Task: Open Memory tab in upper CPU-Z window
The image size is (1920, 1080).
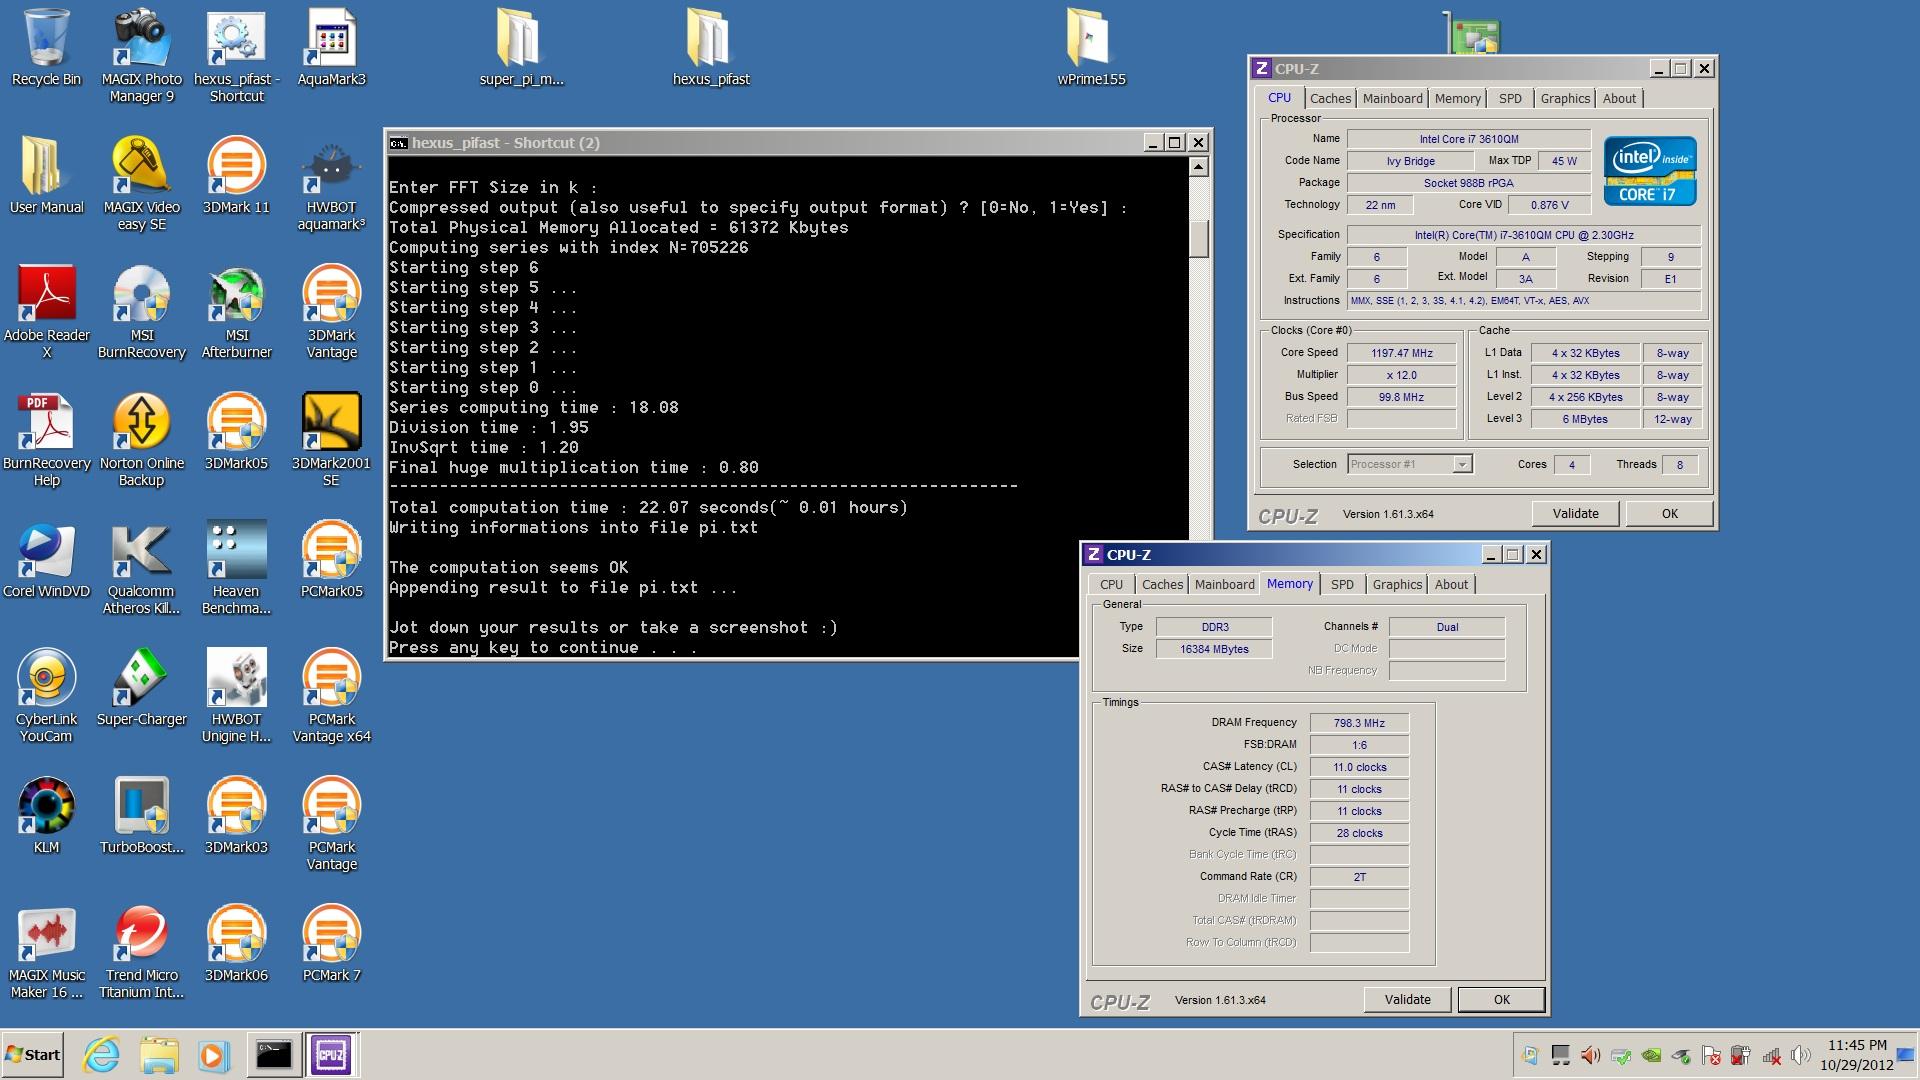Action: (x=1457, y=98)
